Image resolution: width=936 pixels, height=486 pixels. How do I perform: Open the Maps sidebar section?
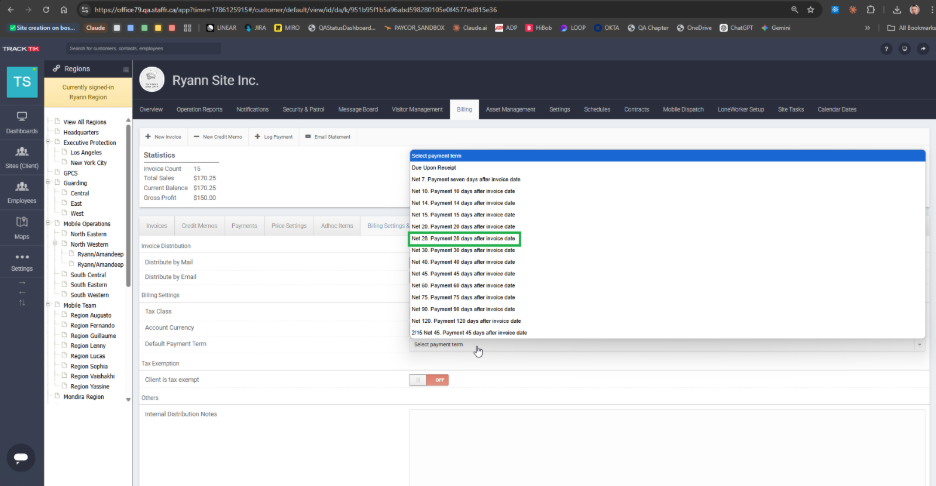(x=22, y=227)
